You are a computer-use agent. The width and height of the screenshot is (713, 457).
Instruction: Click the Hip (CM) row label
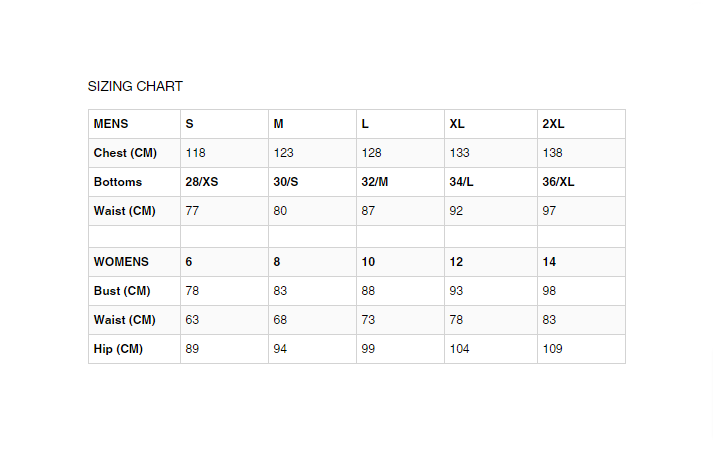[118, 349]
